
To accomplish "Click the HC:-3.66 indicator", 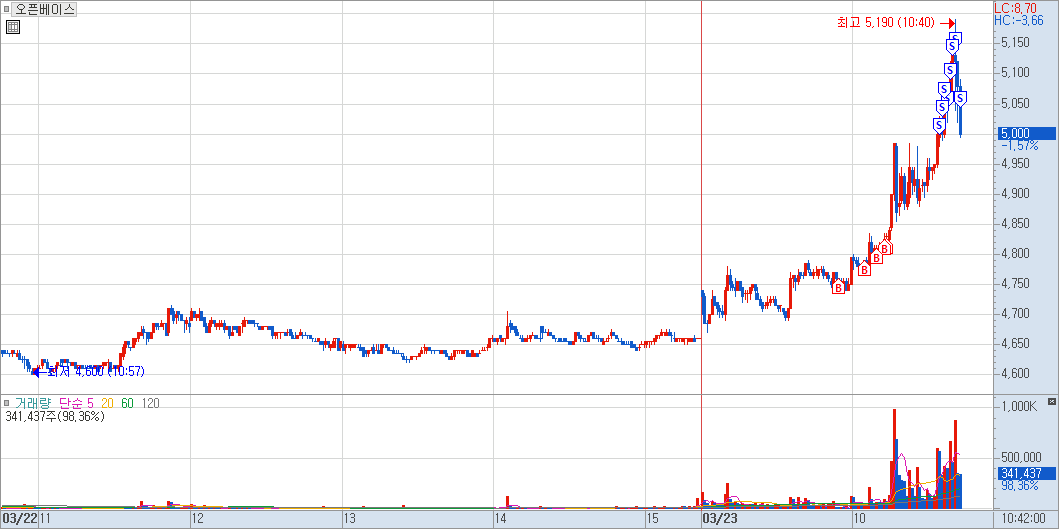I will pos(1018,20).
